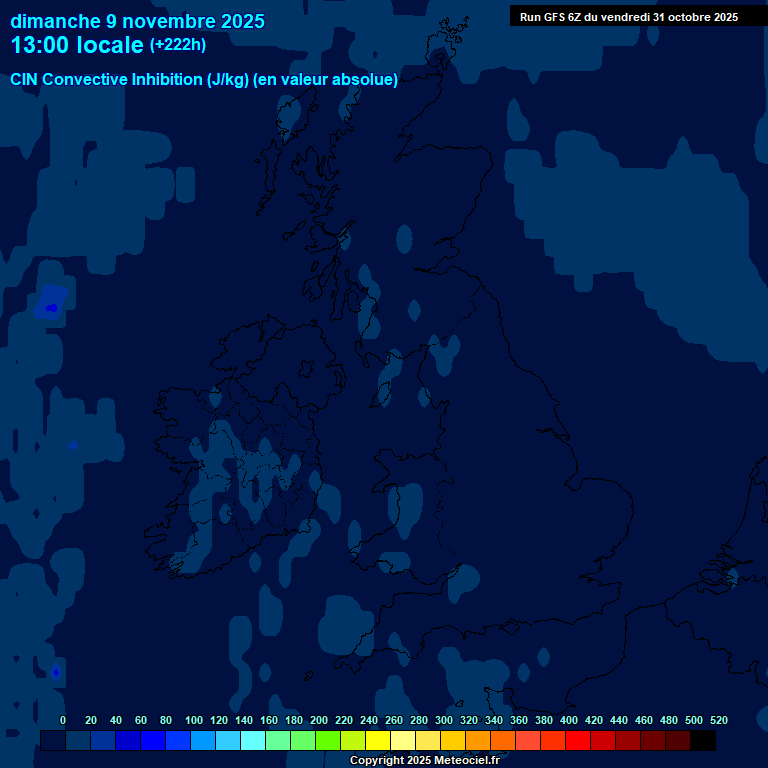Click the (+222h) forecast offset label
Screen dimensions: 768x768
(178, 45)
